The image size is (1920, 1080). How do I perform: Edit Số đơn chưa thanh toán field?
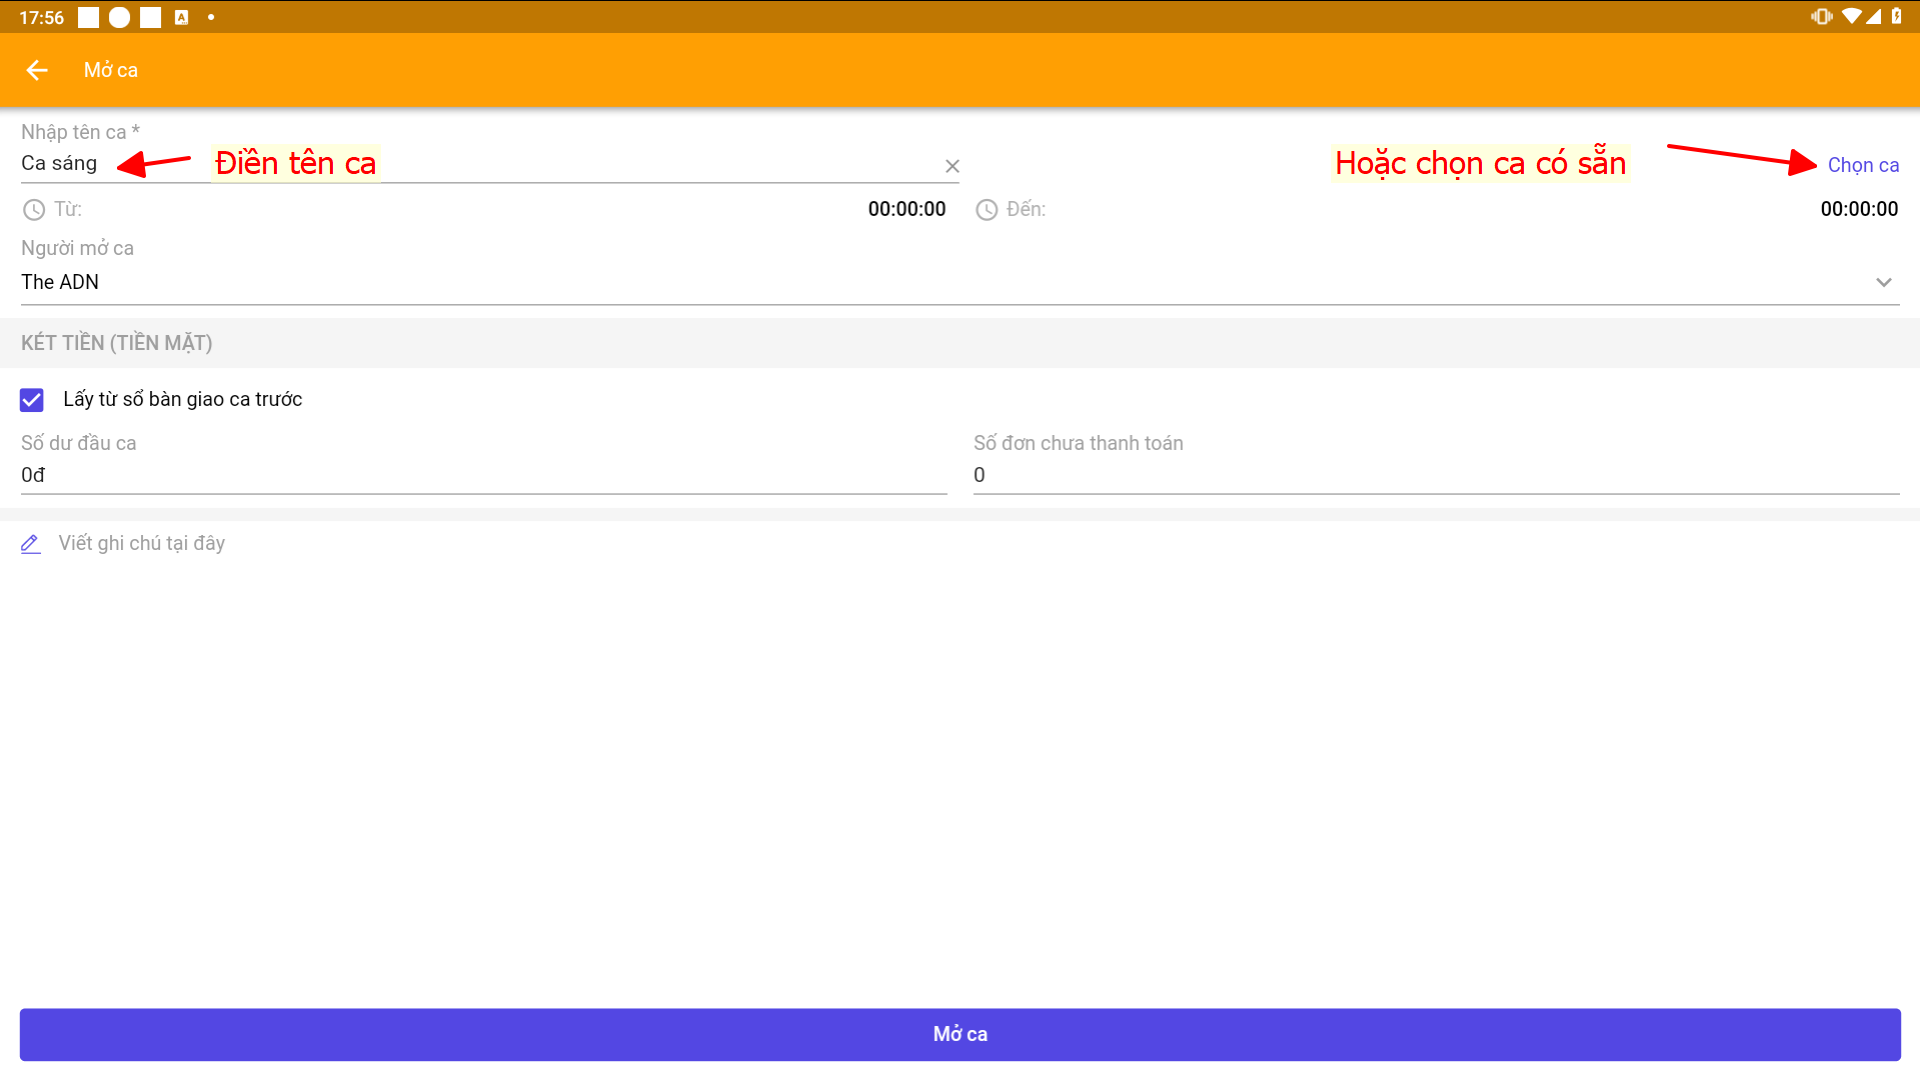point(1435,475)
